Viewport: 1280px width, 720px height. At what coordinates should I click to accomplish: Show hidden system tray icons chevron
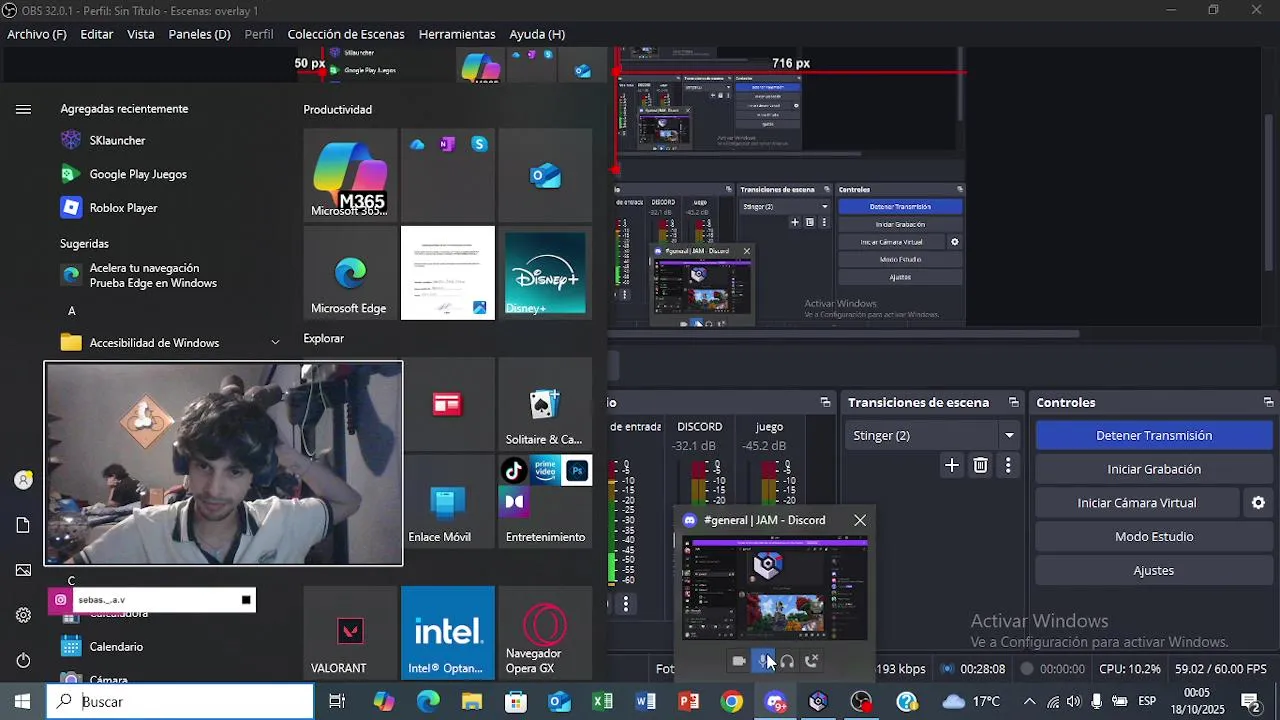1028,702
